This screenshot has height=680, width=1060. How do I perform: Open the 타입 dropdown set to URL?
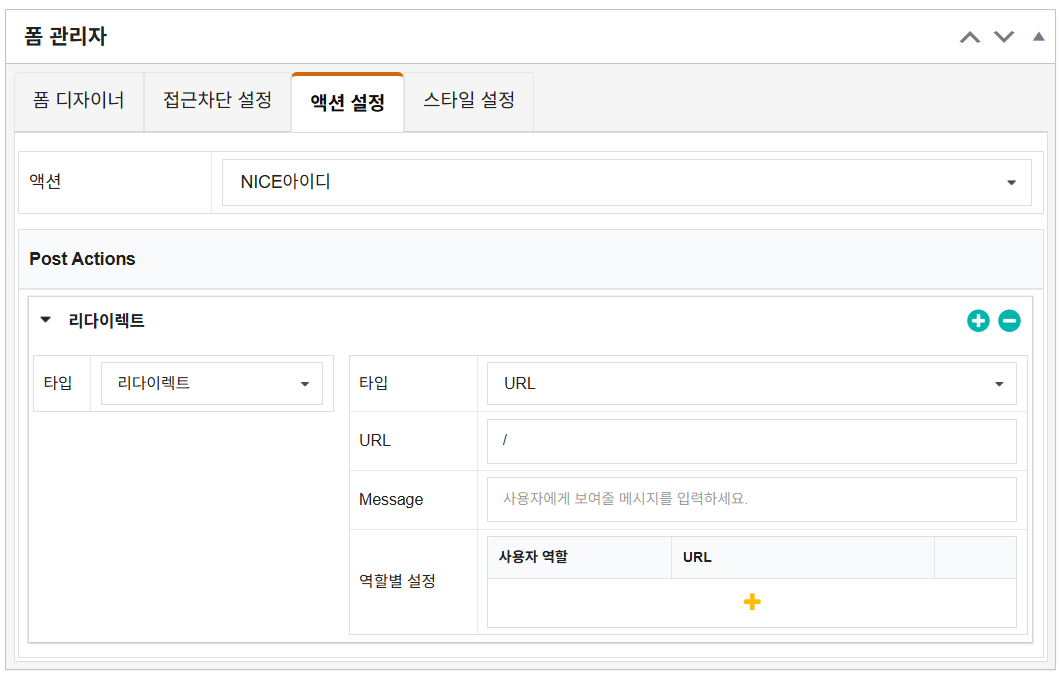point(751,383)
